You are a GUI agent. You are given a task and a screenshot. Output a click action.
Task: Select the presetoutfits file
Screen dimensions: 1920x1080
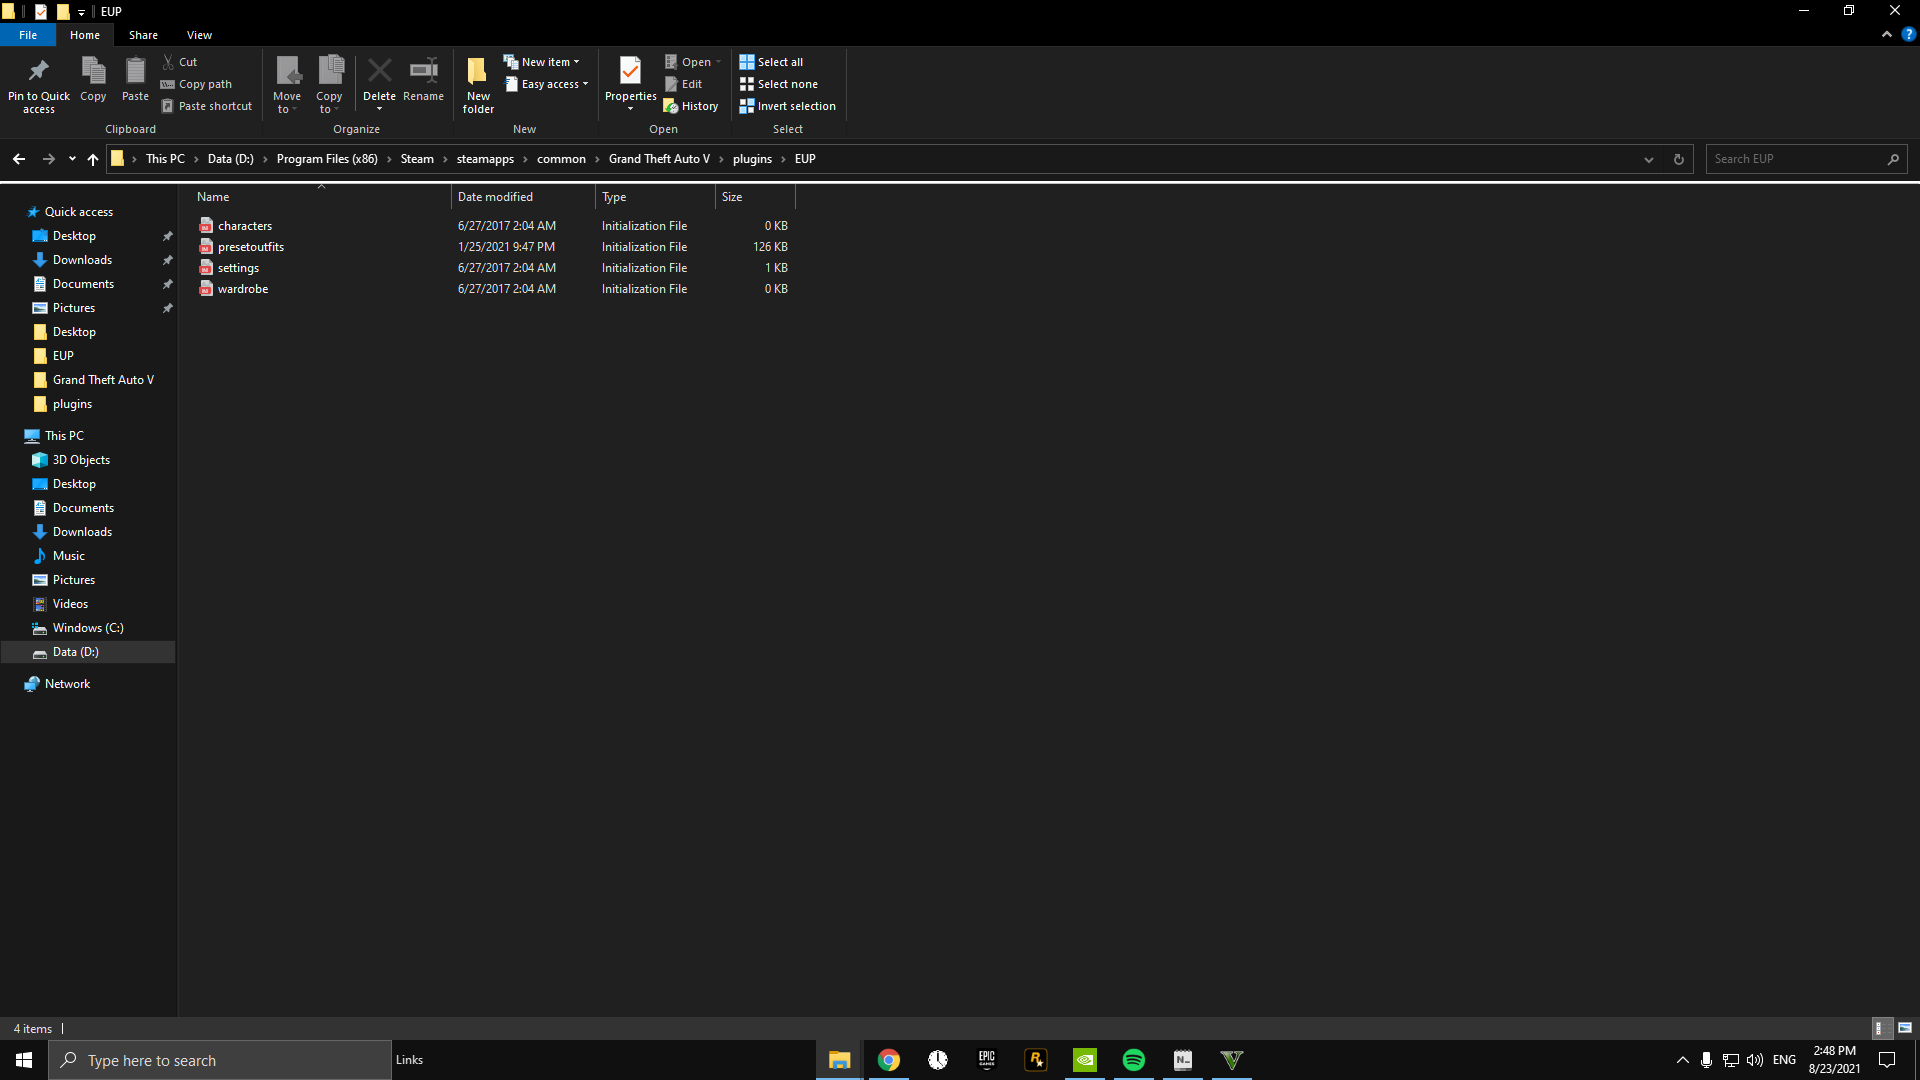pos(251,247)
